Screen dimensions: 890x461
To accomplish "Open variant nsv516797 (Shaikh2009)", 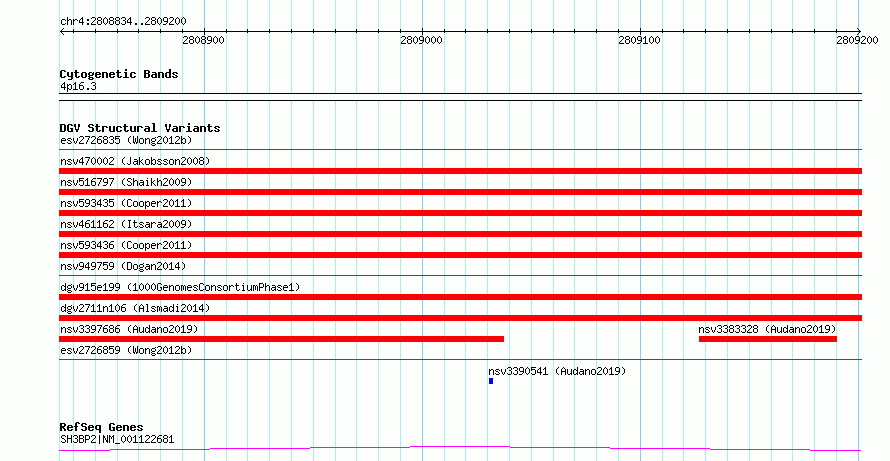I will pos(126,182).
